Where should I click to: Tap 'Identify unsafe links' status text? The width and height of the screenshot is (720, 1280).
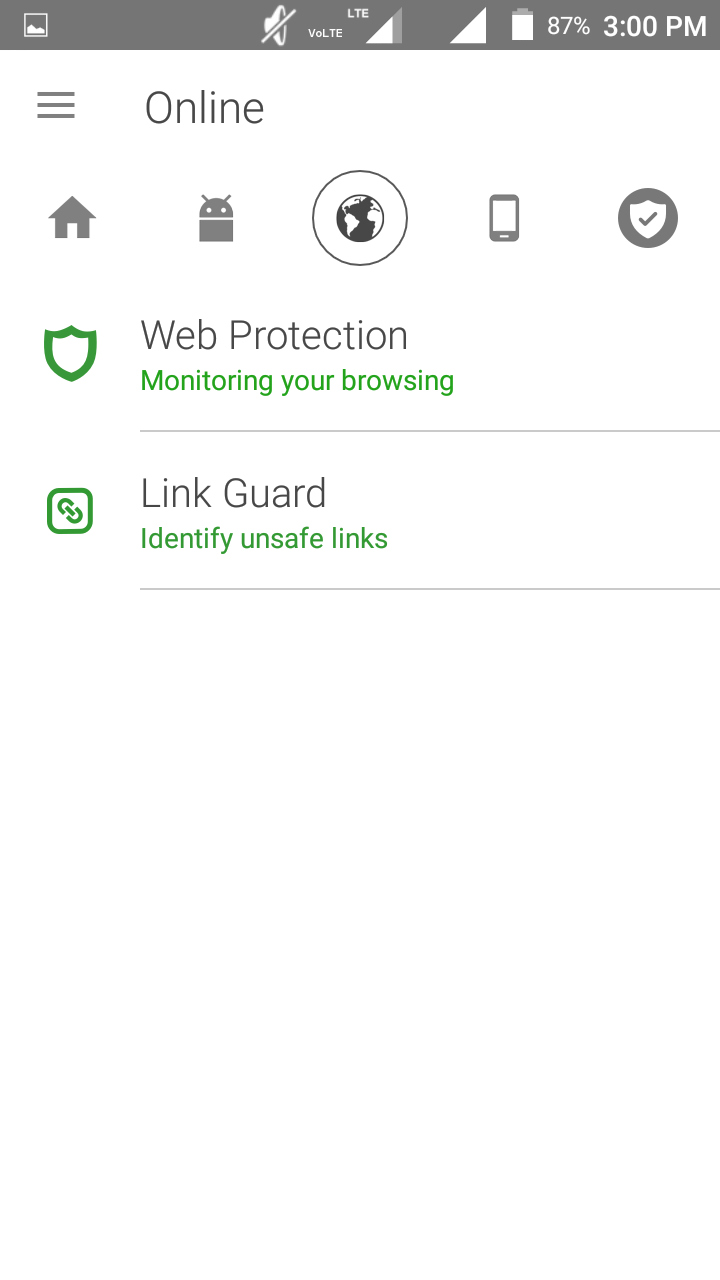264,539
